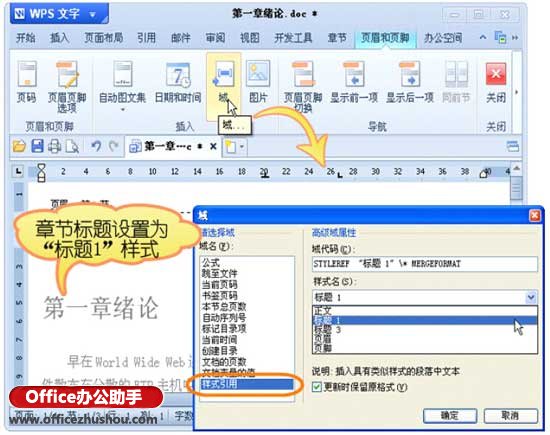This screenshot has height=435, width=550.
Task: Open the 邮件 tab
Action: pos(181,38)
